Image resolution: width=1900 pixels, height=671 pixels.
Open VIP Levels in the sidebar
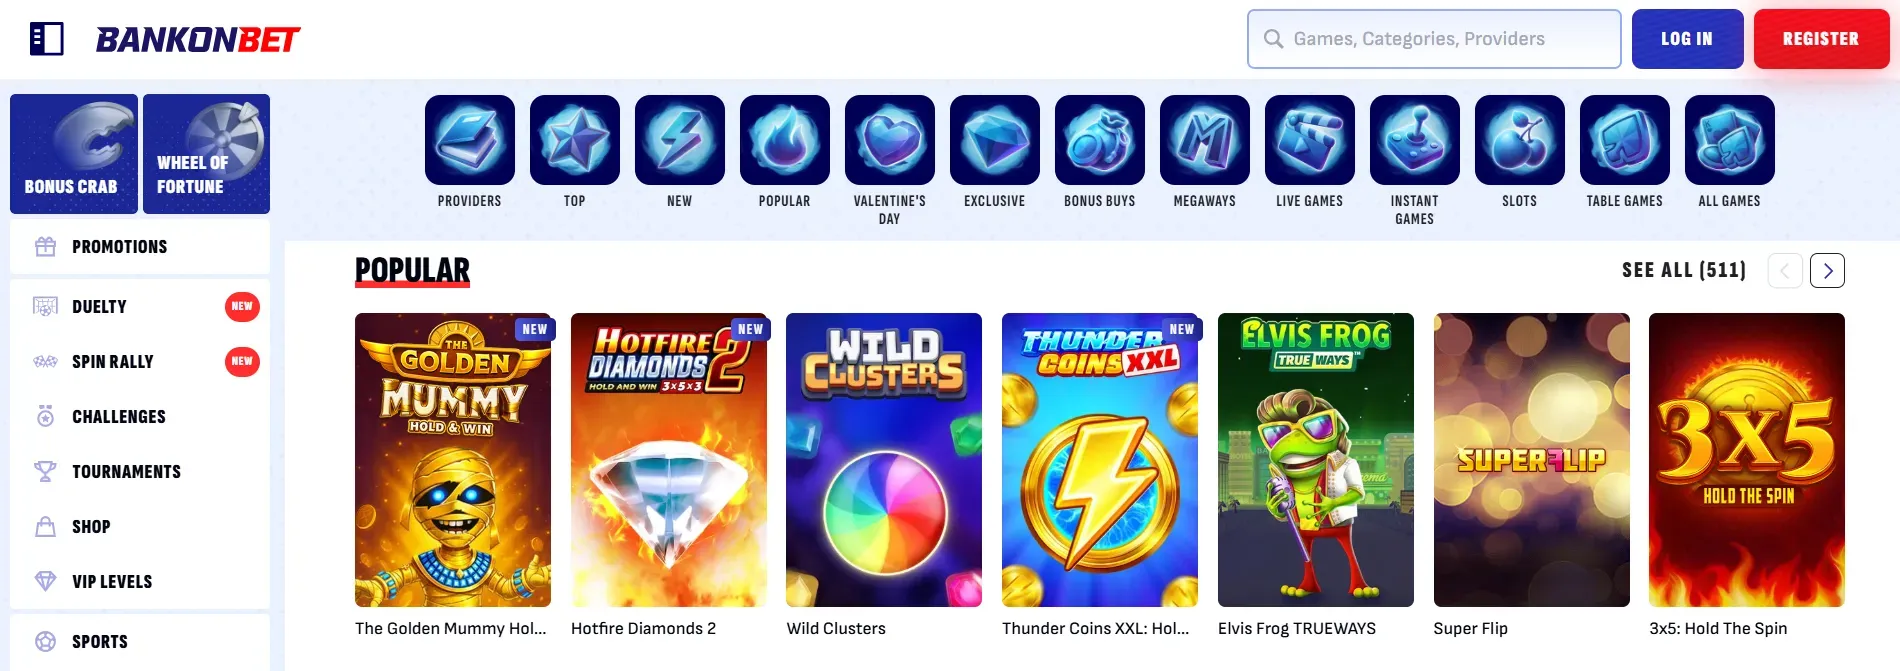click(x=140, y=582)
